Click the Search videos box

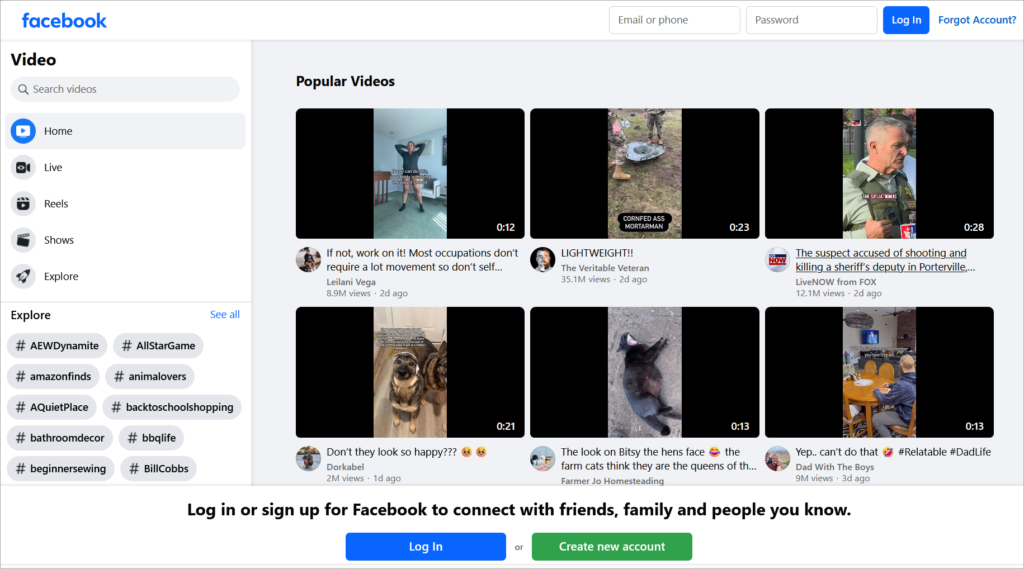coord(125,89)
